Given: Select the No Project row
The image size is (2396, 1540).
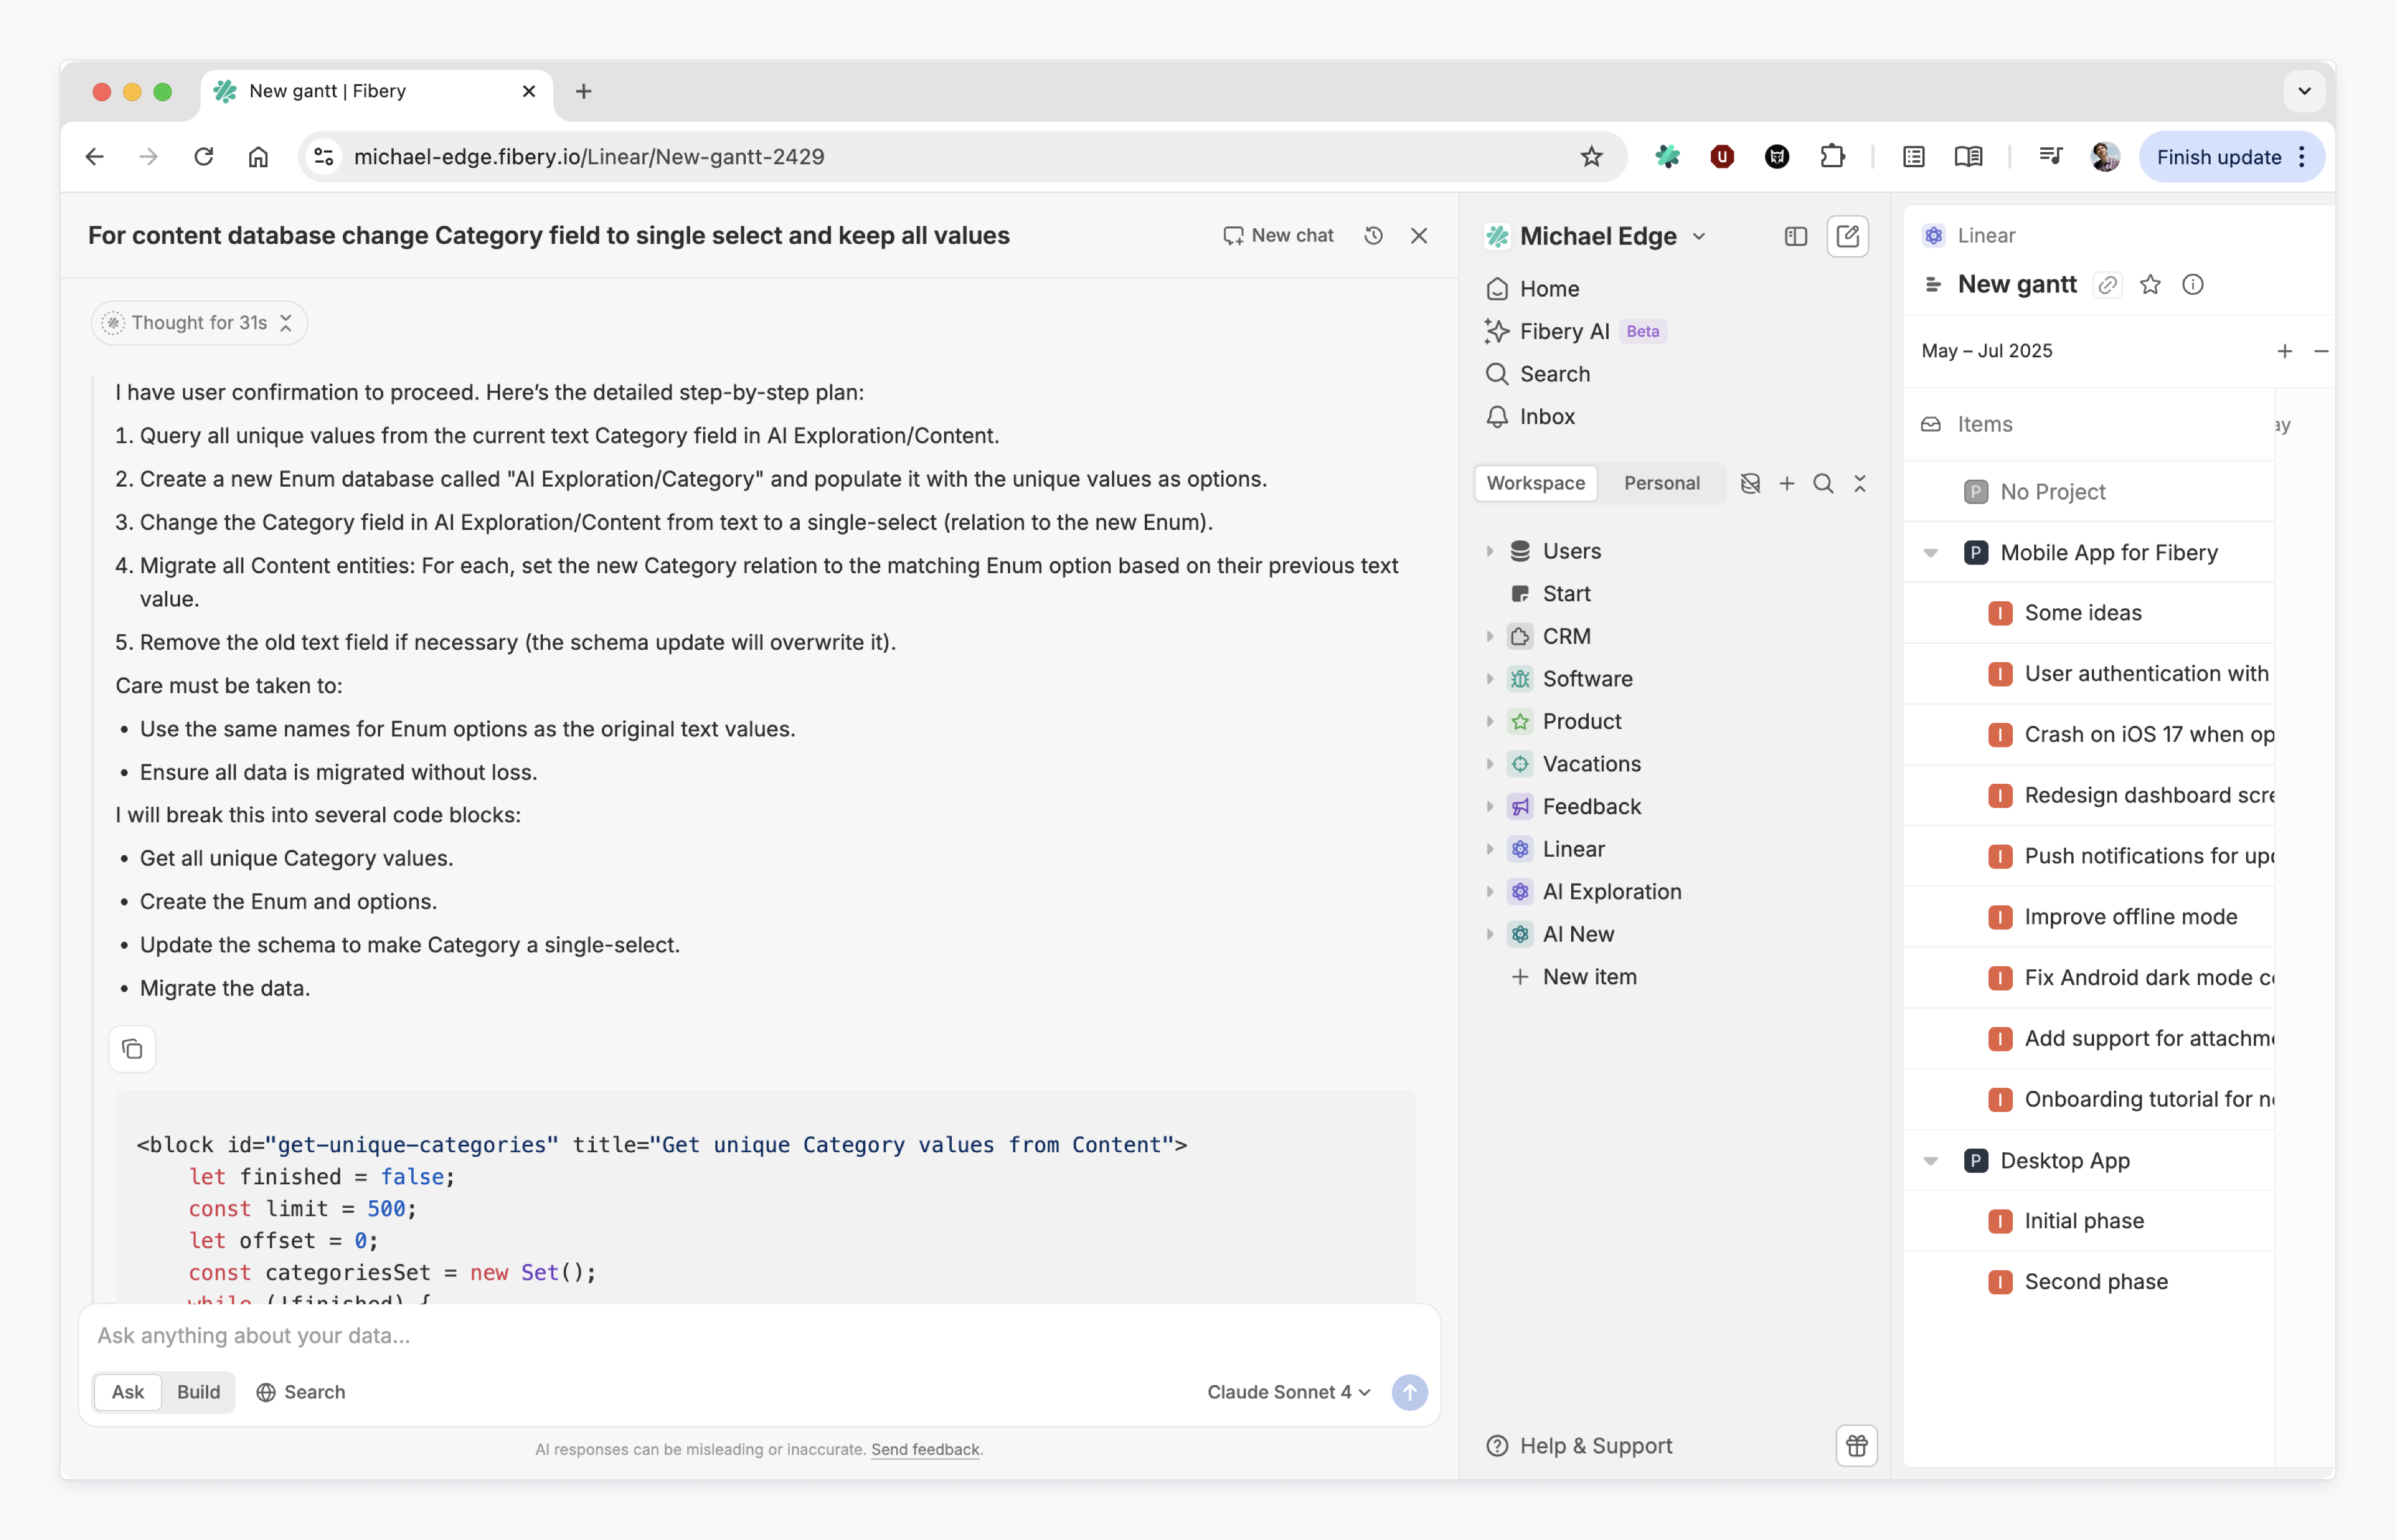Looking at the screenshot, I should click(x=2090, y=492).
